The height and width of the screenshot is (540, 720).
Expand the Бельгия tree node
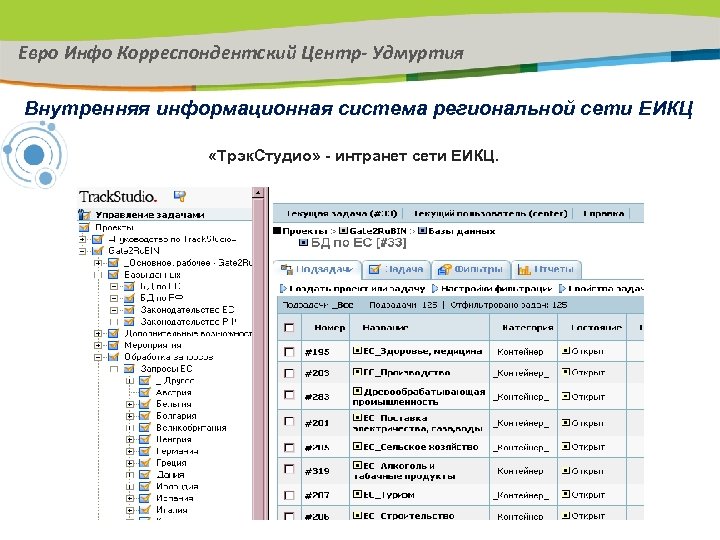tap(130, 404)
